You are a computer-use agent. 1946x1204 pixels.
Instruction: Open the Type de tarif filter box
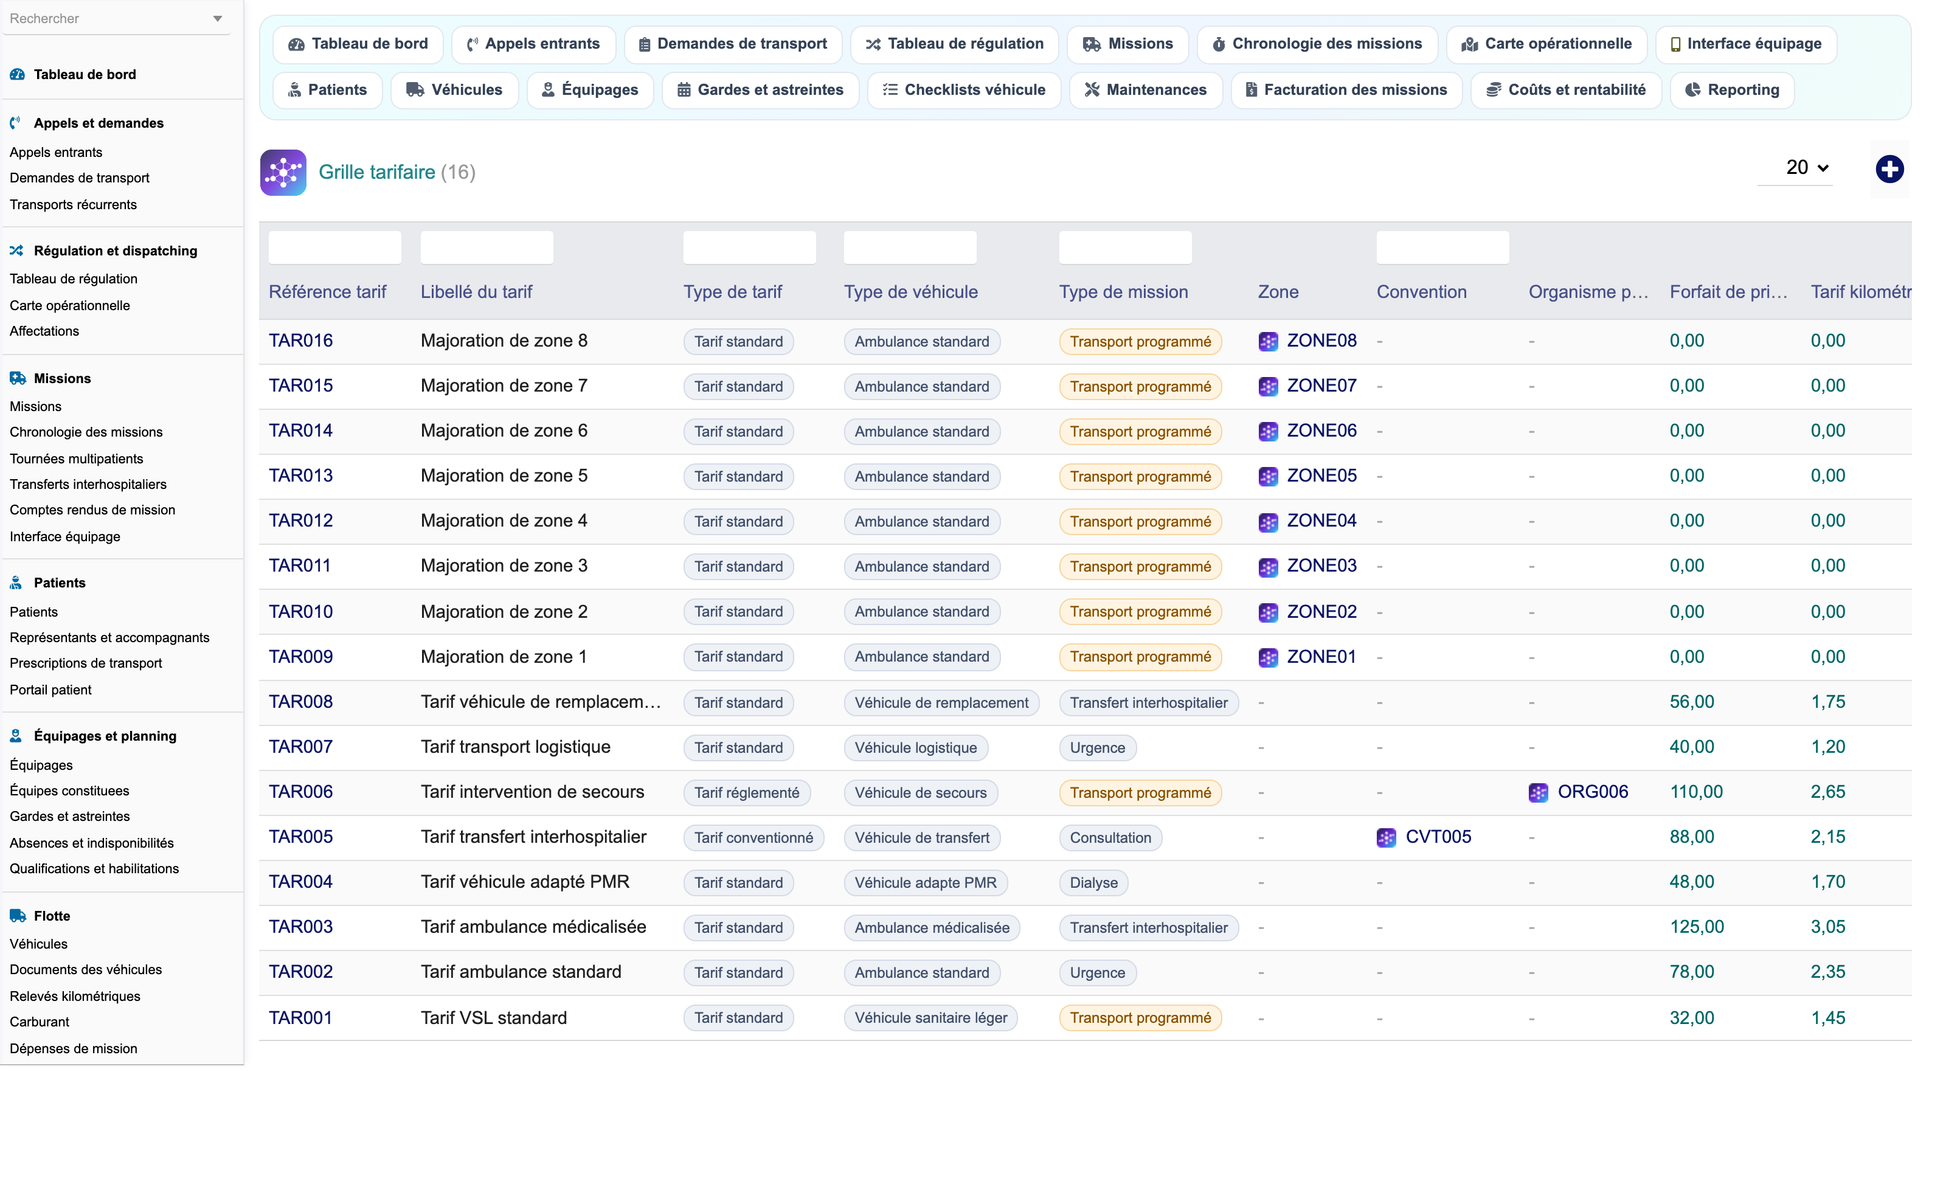point(749,247)
